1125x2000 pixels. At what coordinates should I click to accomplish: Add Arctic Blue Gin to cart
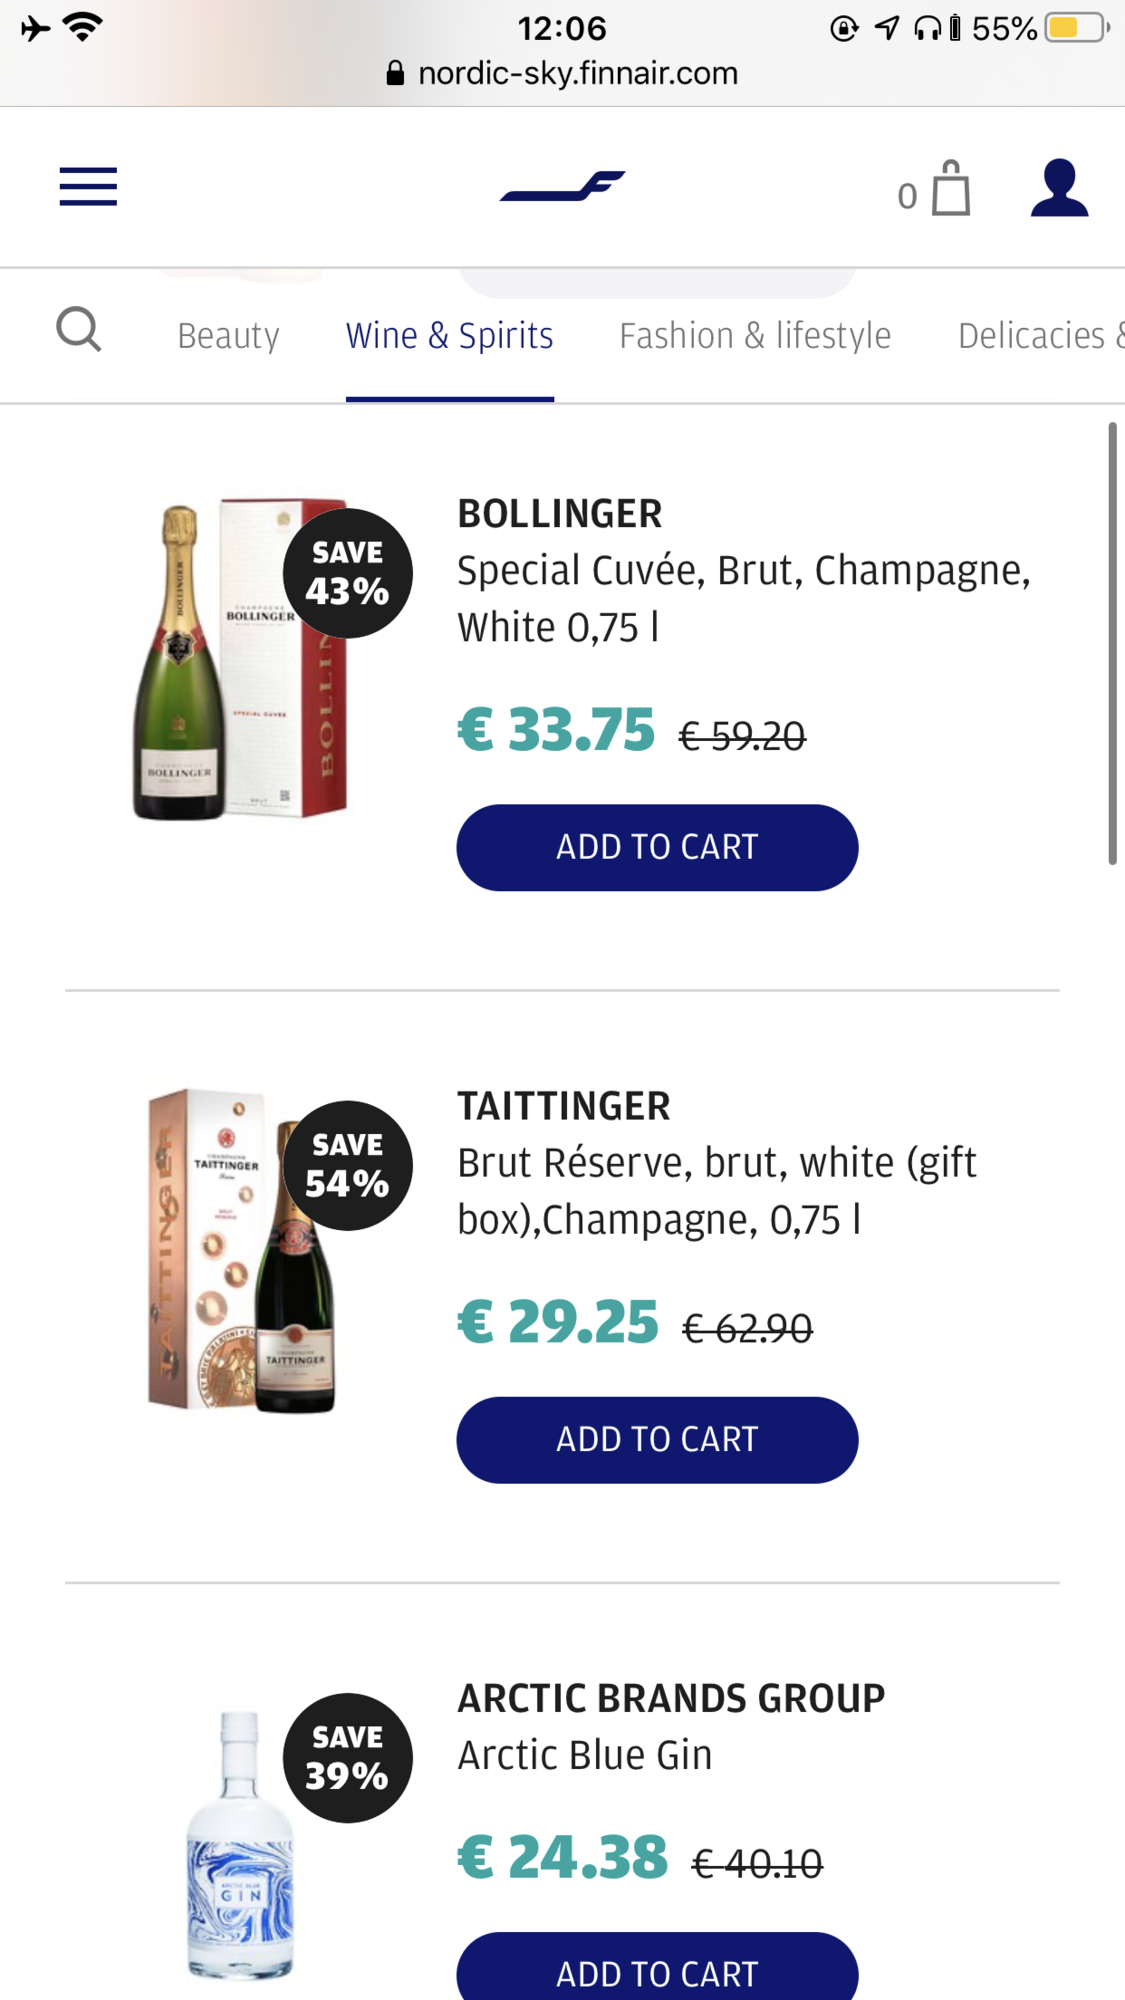(x=657, y=1968)
